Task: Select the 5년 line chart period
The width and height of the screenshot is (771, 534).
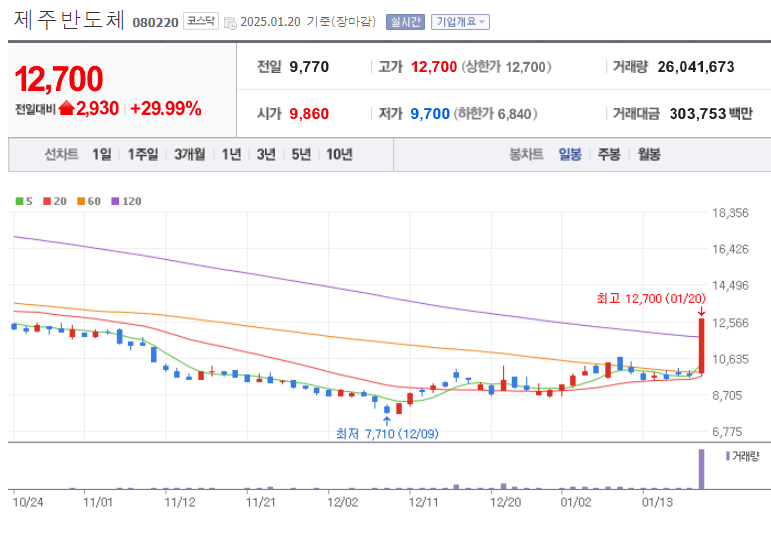Action: 301,154
